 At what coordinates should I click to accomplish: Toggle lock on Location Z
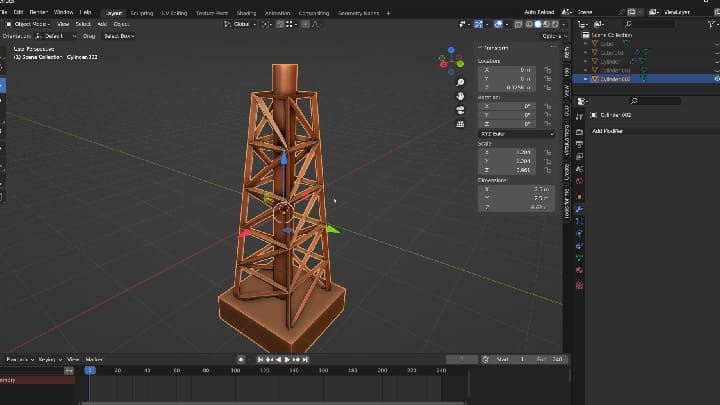tap(547, 87)
